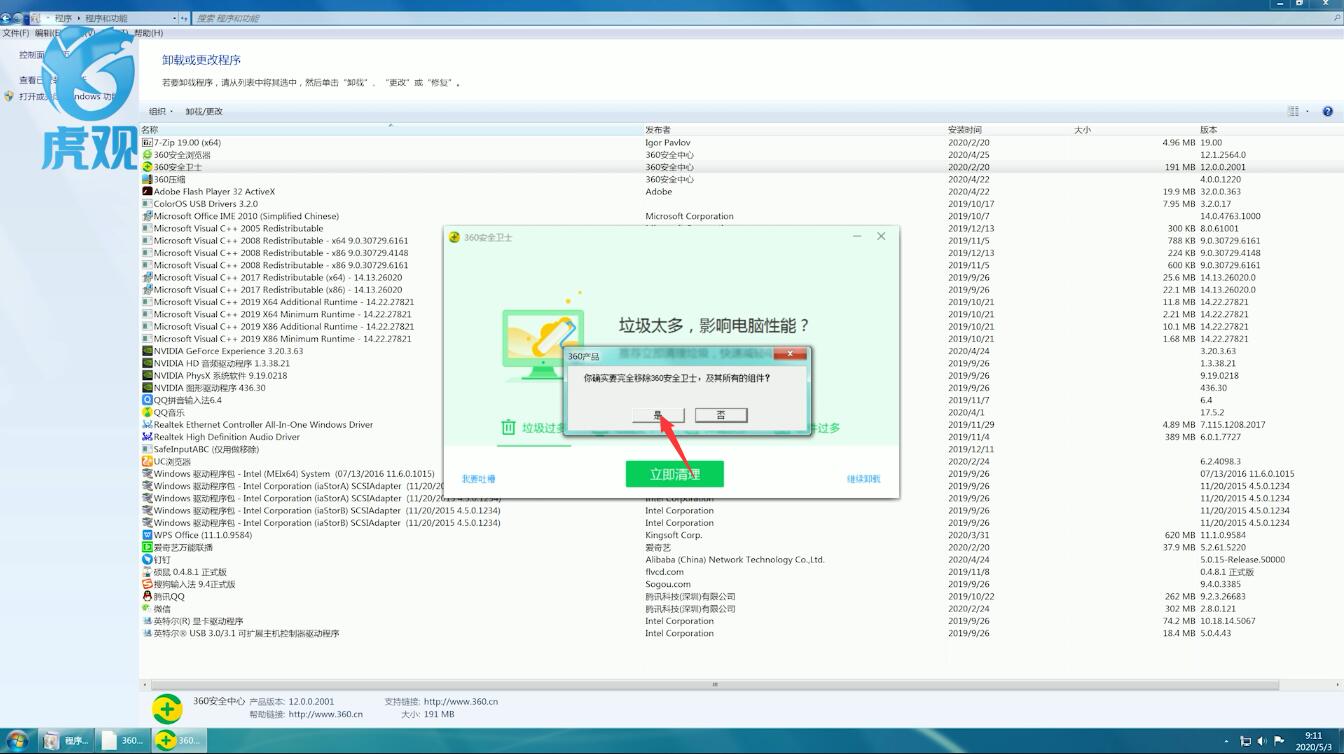
Task: Select Adobe Flash Player 32 ActiveX icon
Action: point(147,191)
